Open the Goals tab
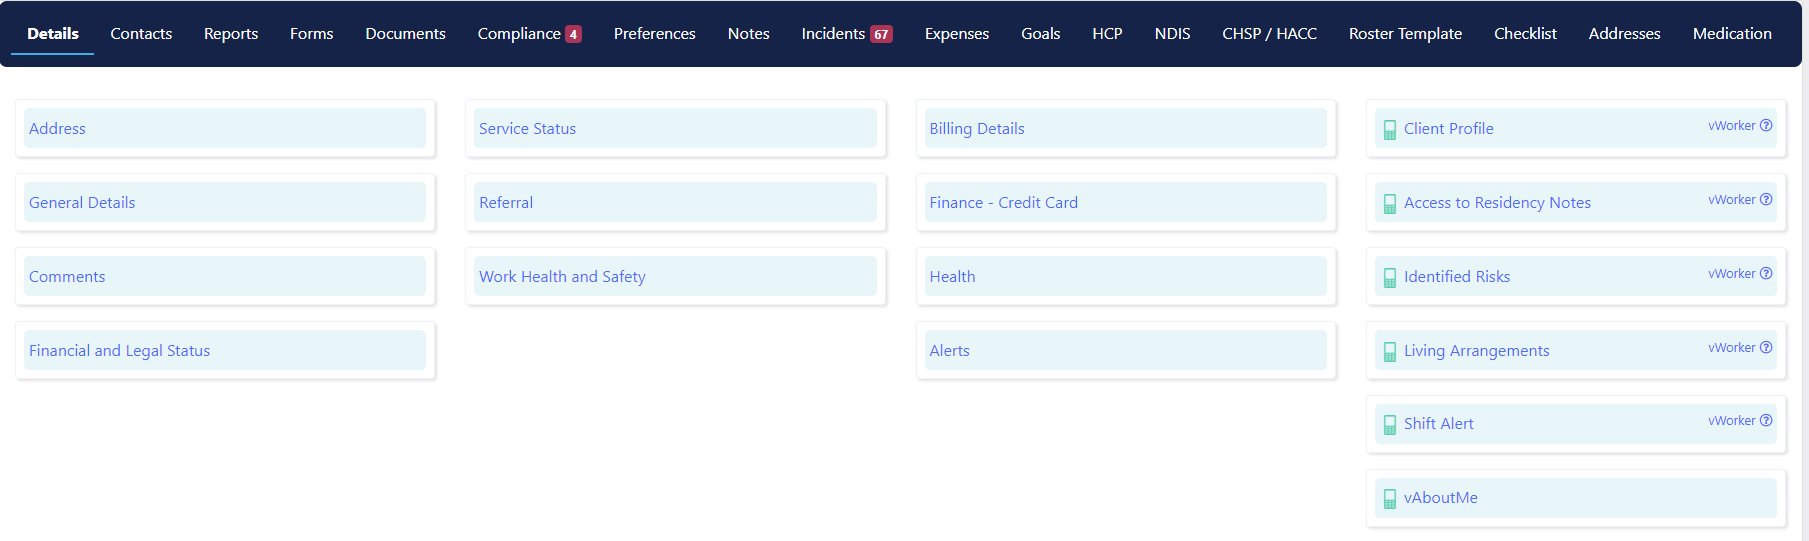1809x541 pixels. point(1041,34)
